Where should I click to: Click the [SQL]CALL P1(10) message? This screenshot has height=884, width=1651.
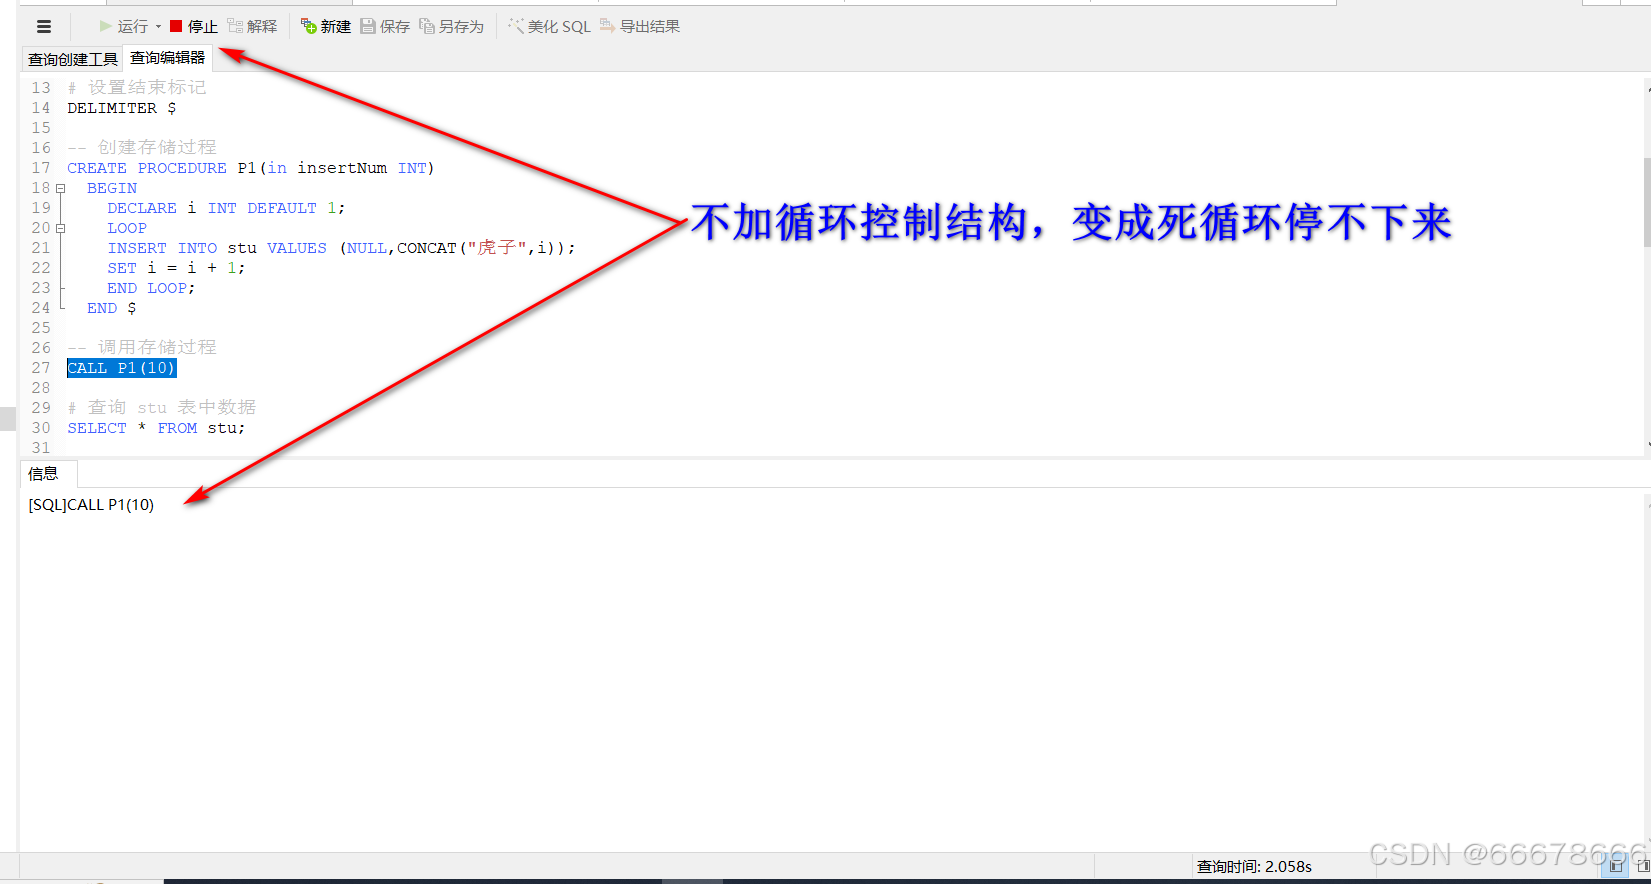(91, 505)
